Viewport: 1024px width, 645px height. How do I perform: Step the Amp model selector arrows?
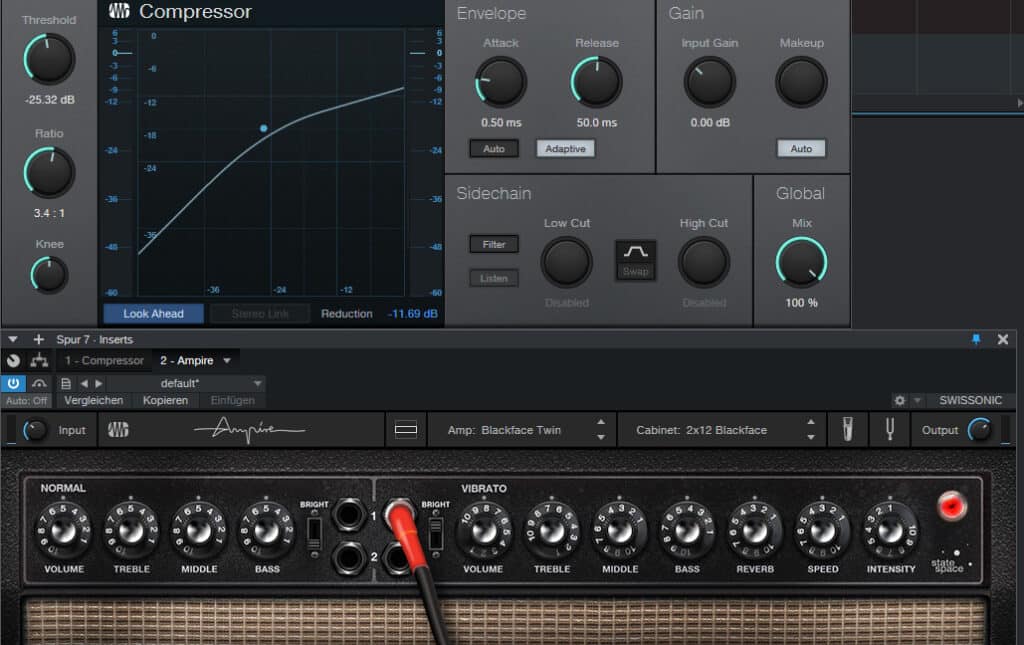point(601,430)
